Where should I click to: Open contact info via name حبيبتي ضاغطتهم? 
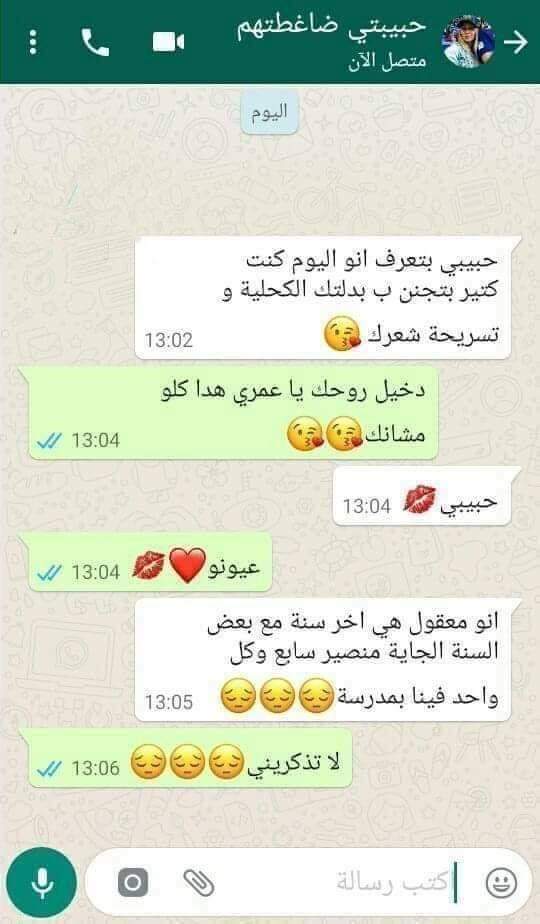(331, 28)
